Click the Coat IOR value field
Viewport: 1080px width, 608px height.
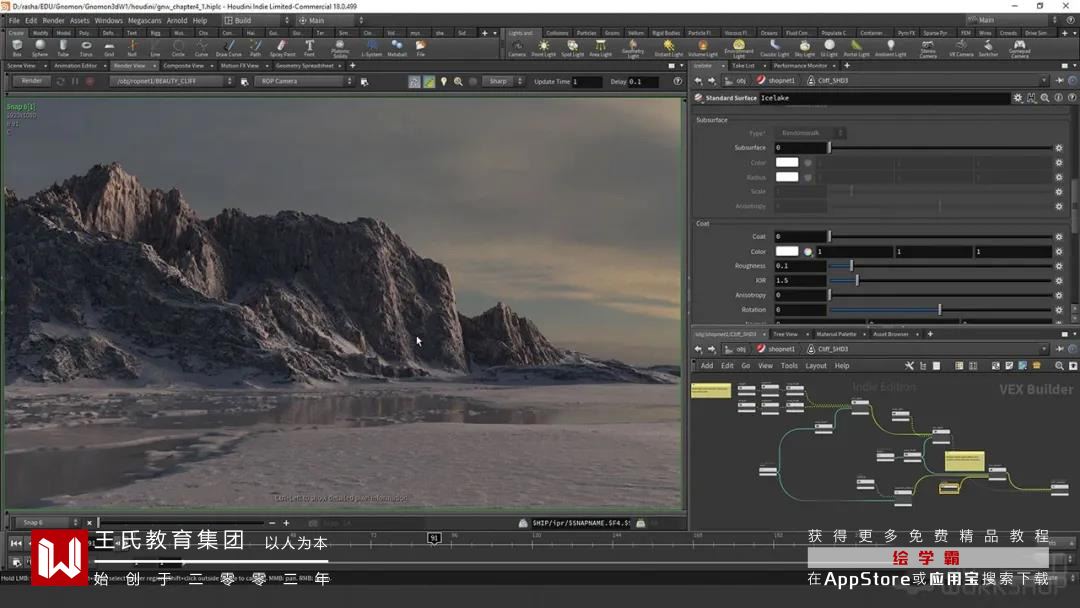(800, 281)
